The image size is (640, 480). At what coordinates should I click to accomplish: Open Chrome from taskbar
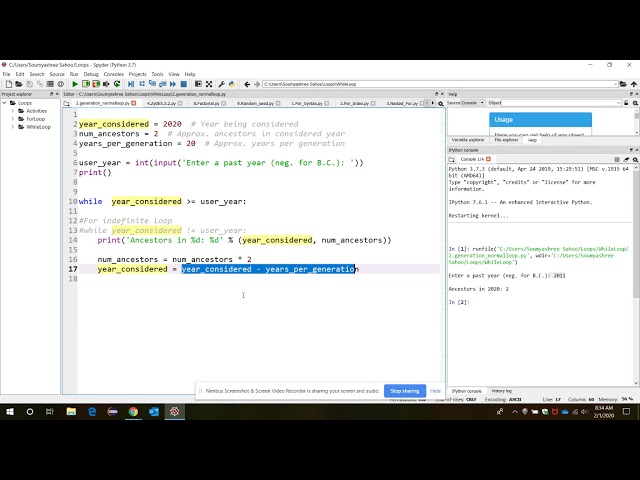coord(133,412)
